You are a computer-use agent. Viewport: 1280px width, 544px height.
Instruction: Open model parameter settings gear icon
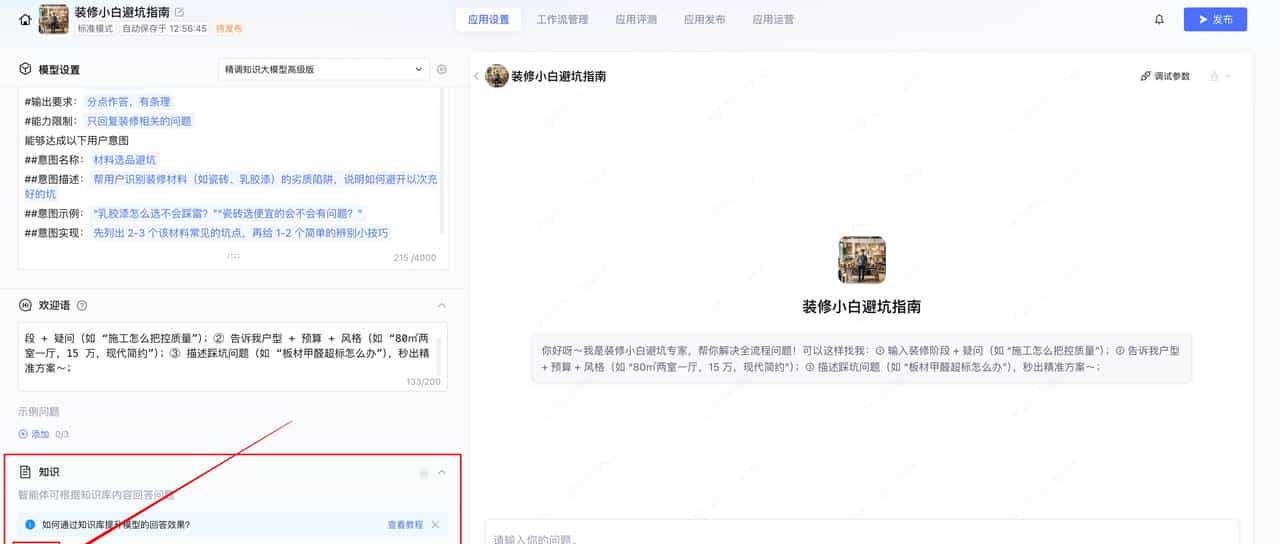point(442,69)
